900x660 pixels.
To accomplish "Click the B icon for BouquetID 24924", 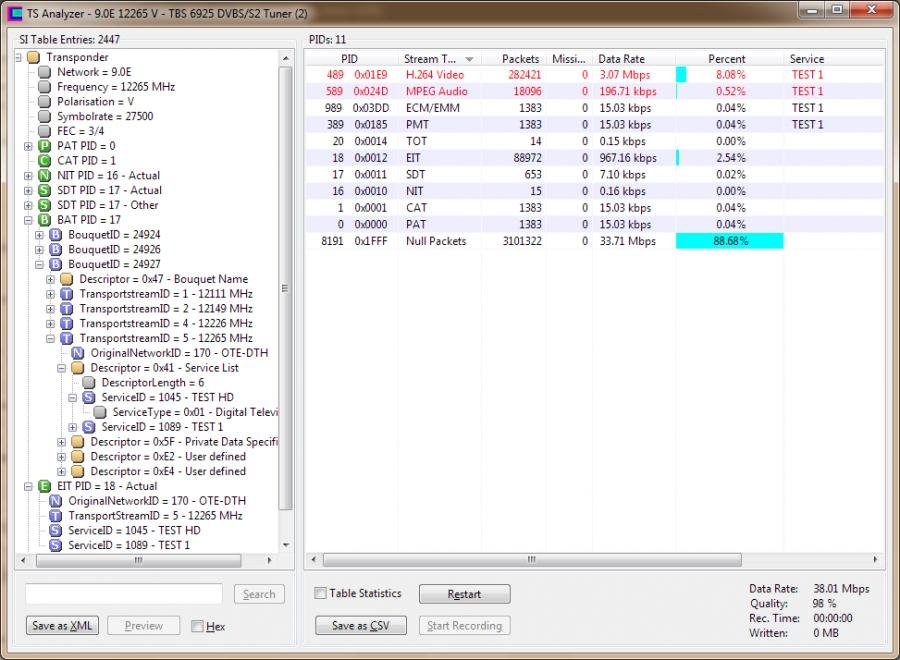I will 56,235.
